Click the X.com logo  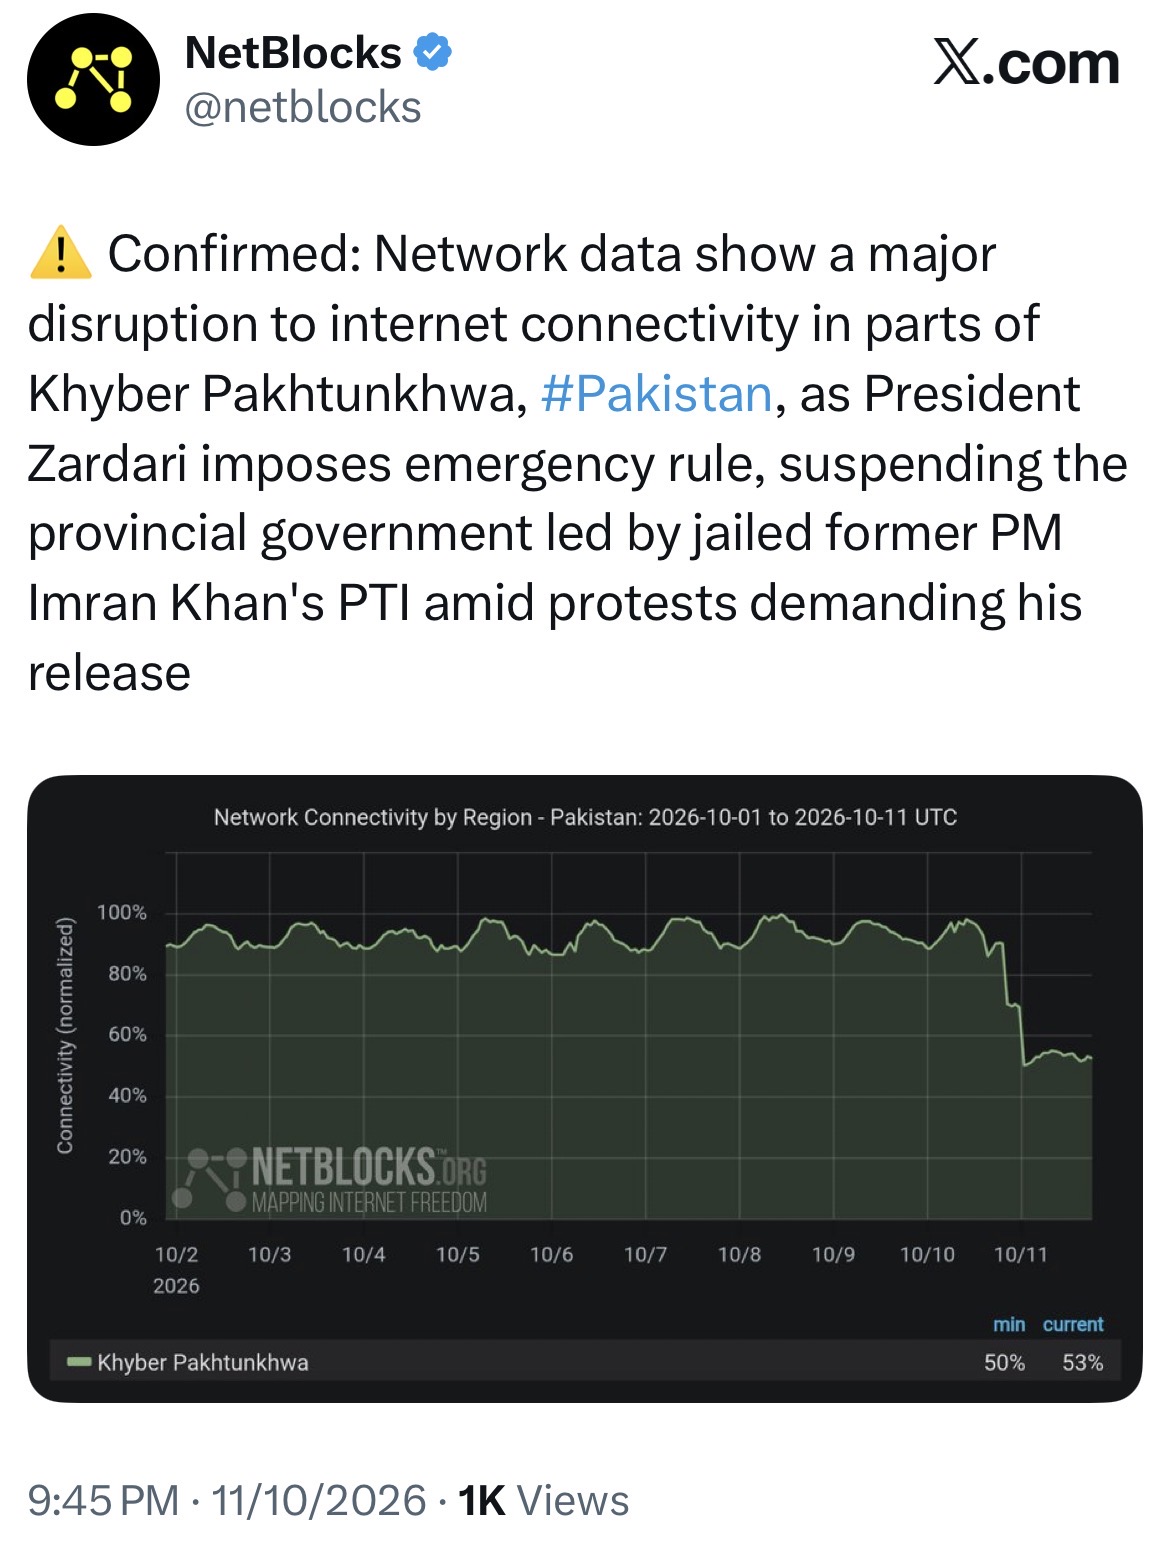click(1026, 64)
